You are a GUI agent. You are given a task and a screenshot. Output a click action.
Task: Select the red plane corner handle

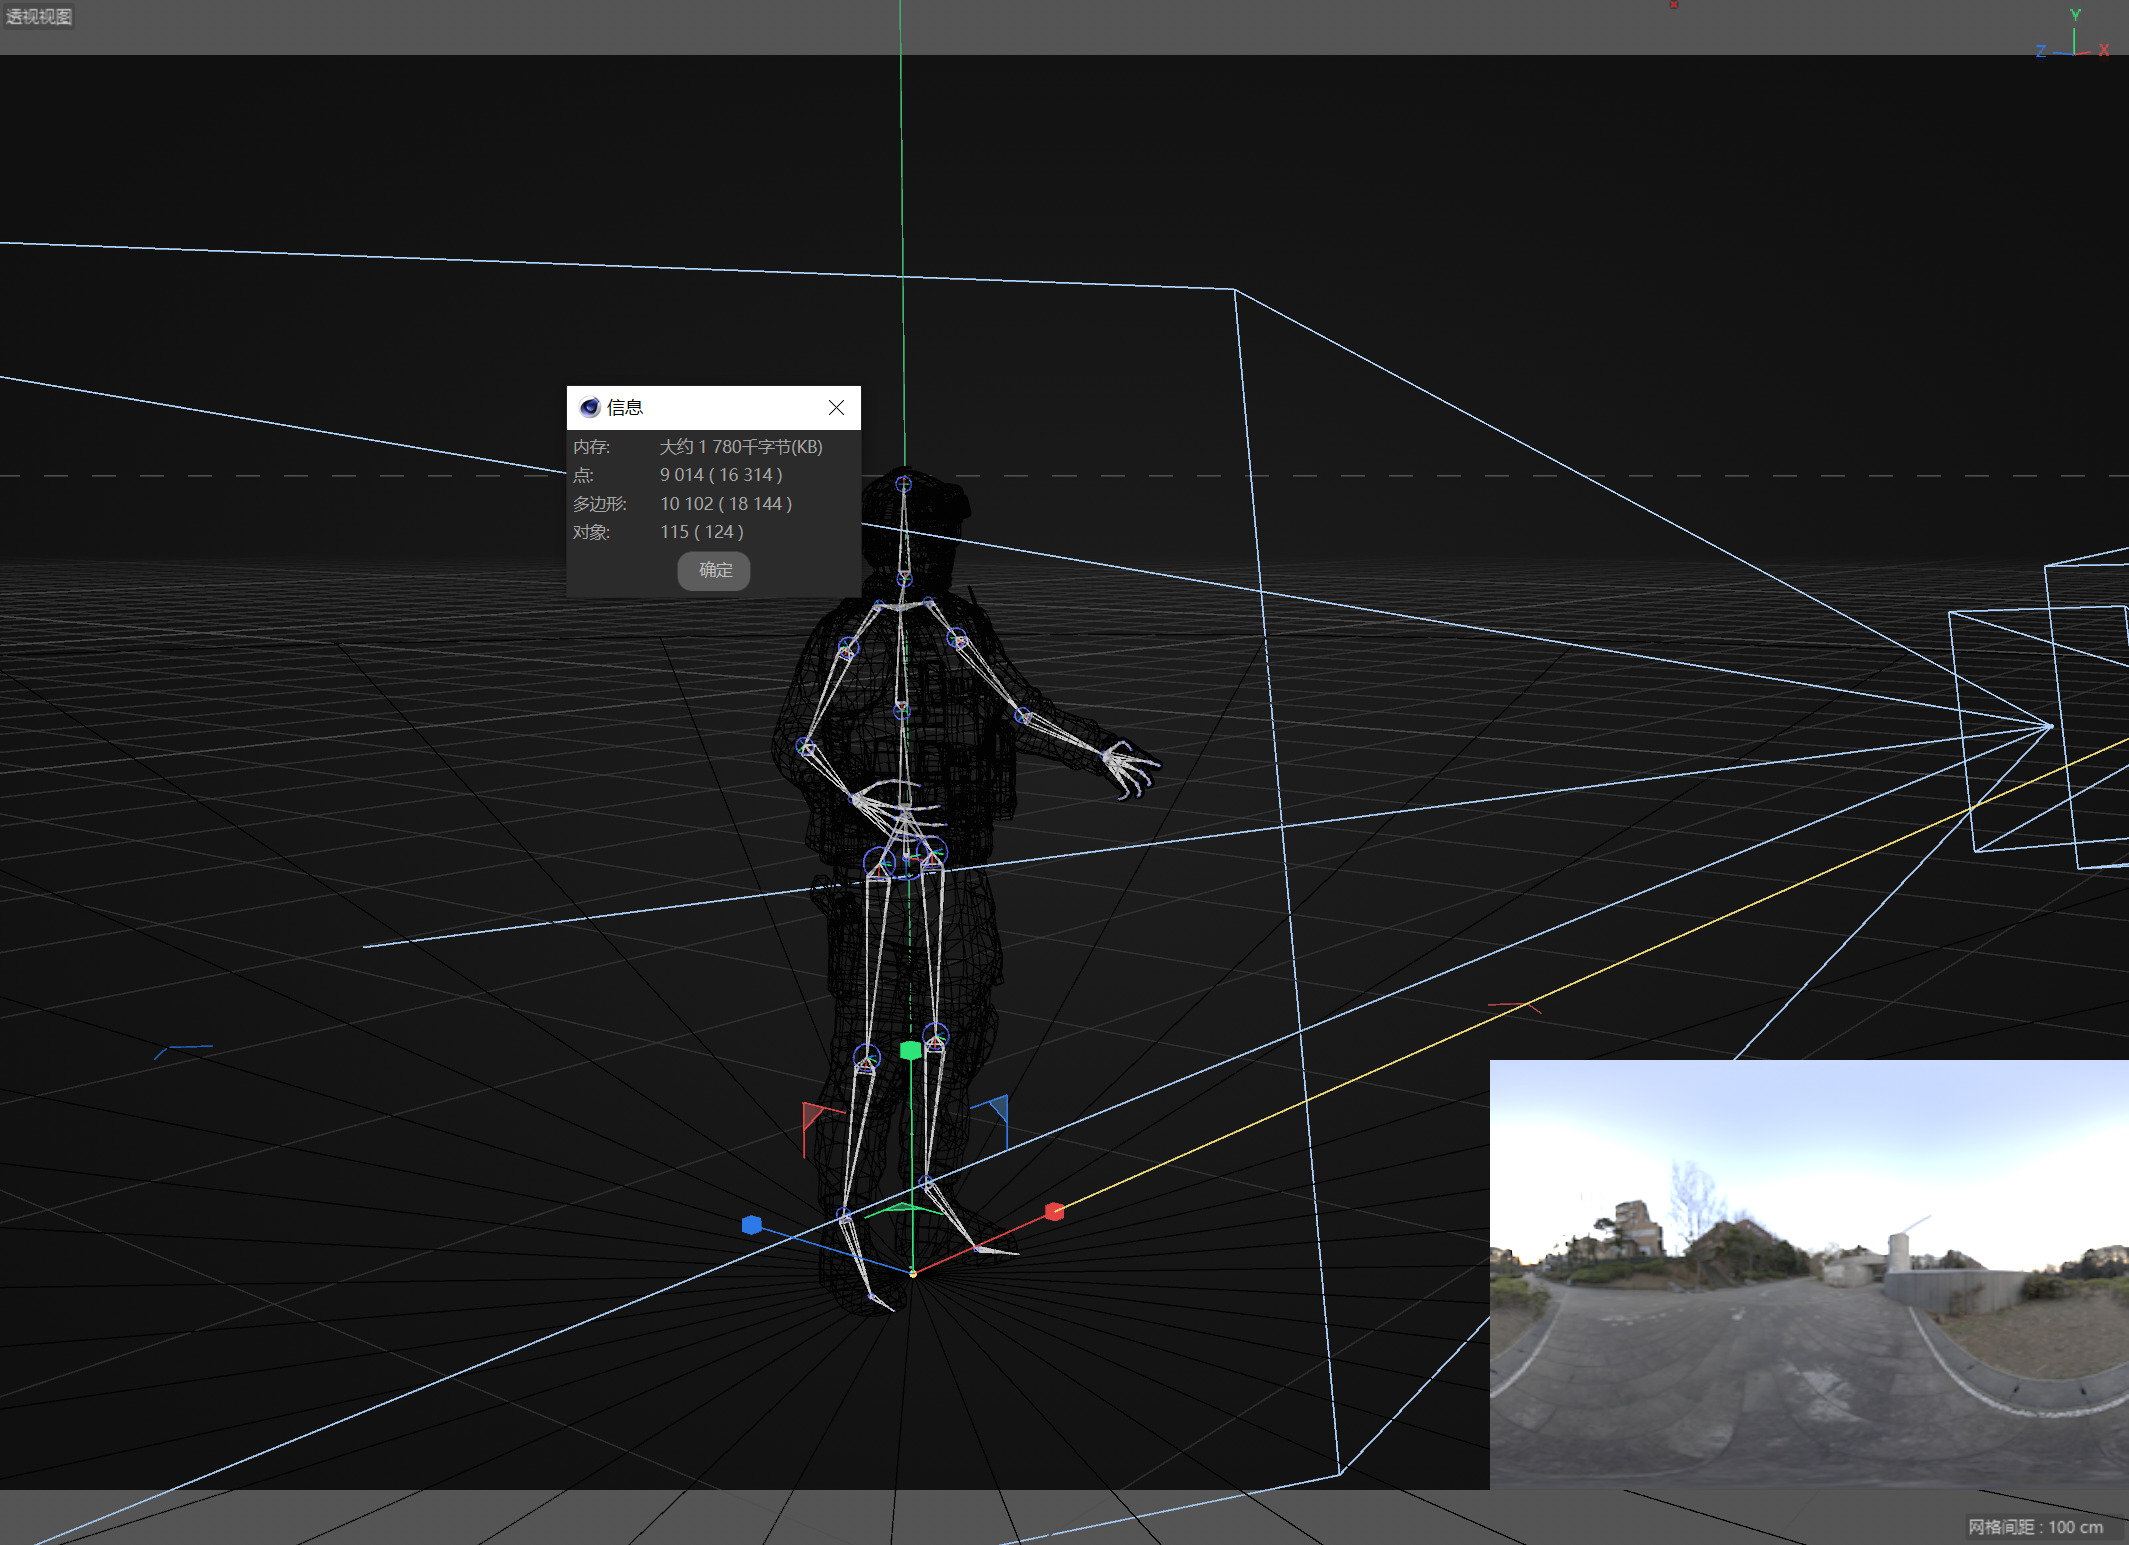tap(812, 1114)
